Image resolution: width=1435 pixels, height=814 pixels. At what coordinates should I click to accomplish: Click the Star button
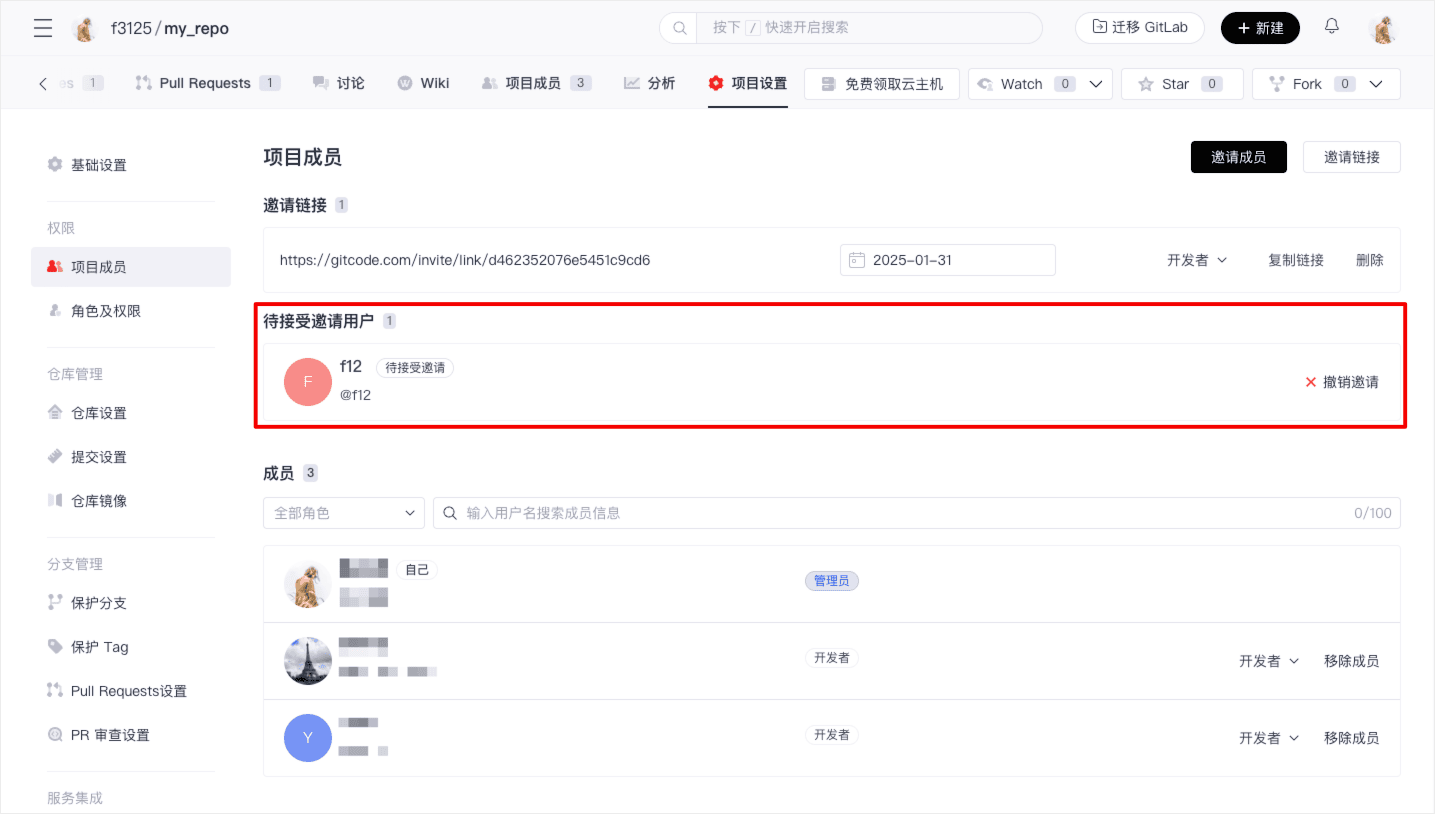[x=1181, y=84]
